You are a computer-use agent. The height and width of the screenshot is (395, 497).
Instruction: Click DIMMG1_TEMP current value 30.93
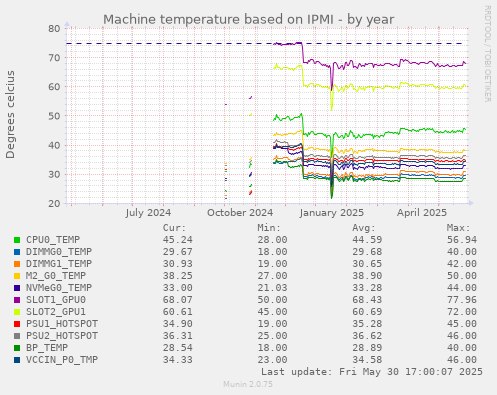178,264
